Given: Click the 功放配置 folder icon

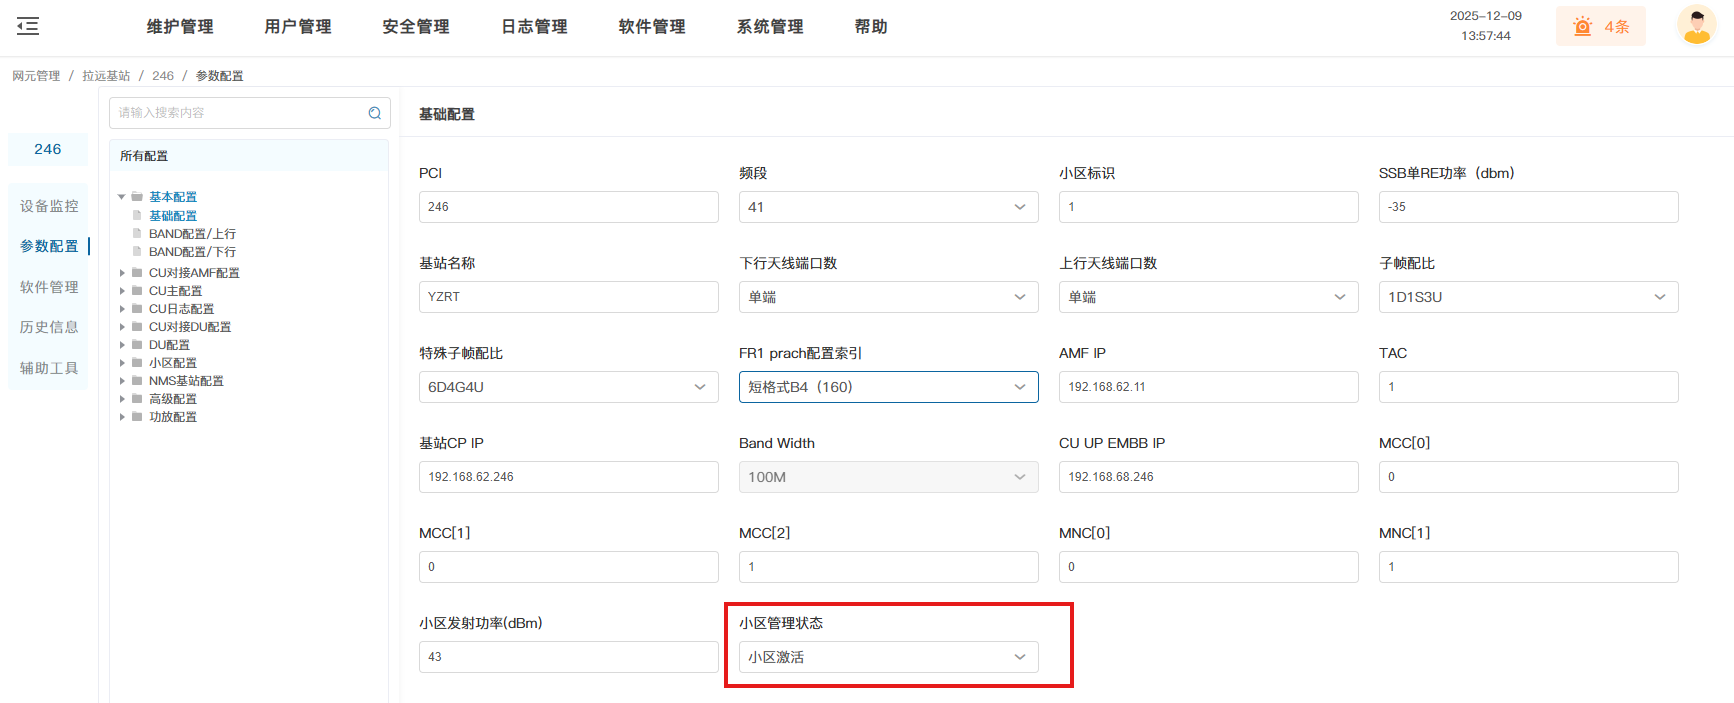Looking at the screenshot, I should 137,417.
